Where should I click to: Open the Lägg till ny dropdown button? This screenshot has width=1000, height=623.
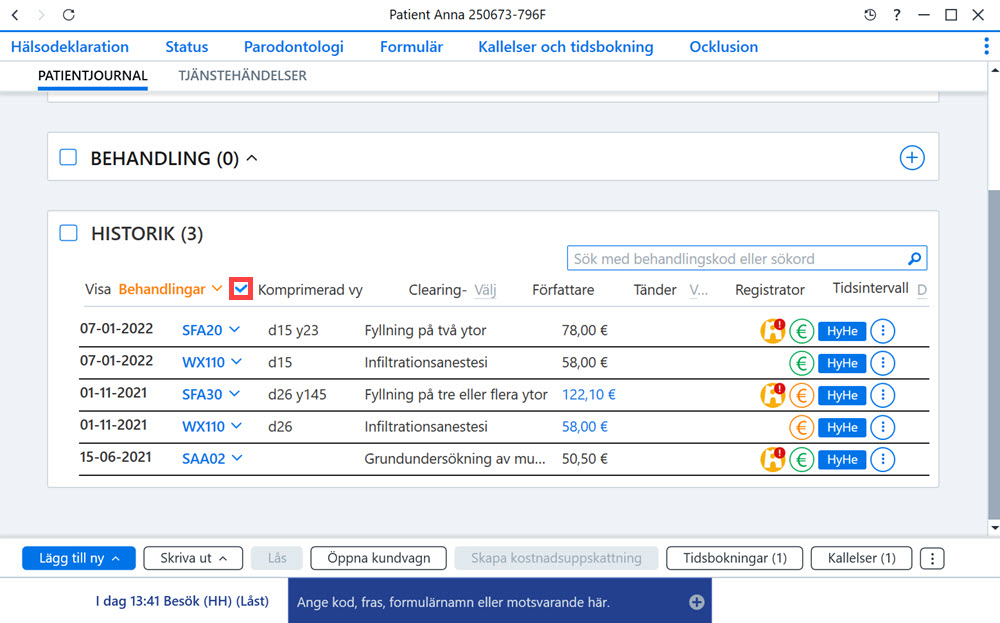pos(79,558)
